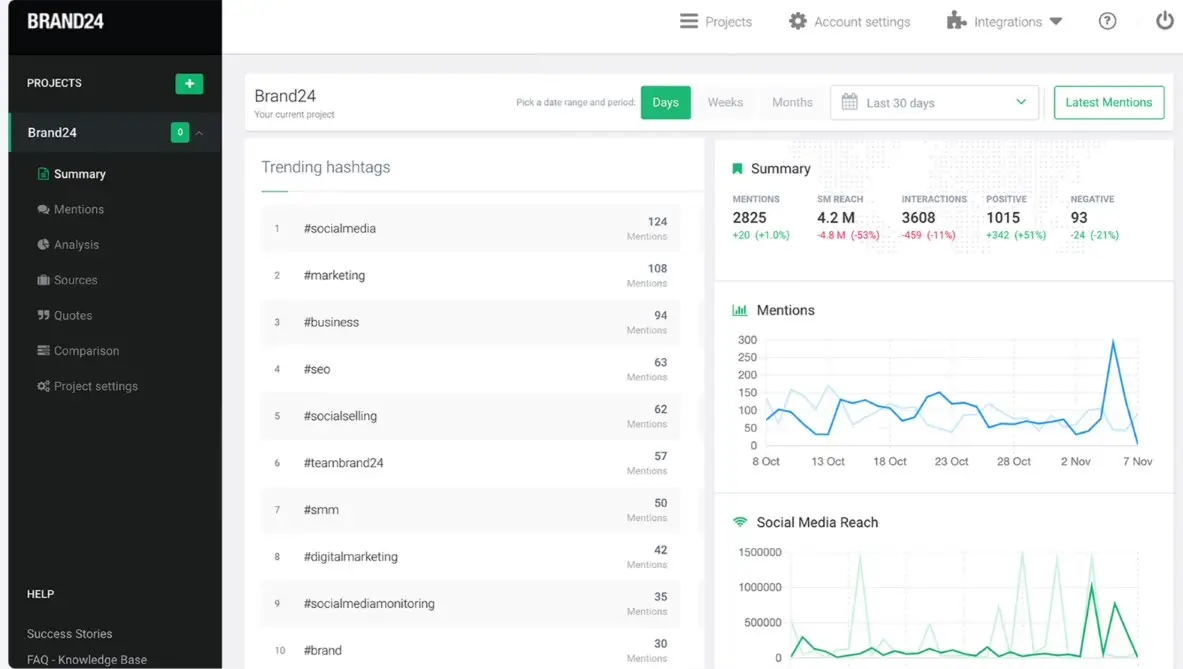Open the Last 30 days dropdown

(935, 102)
